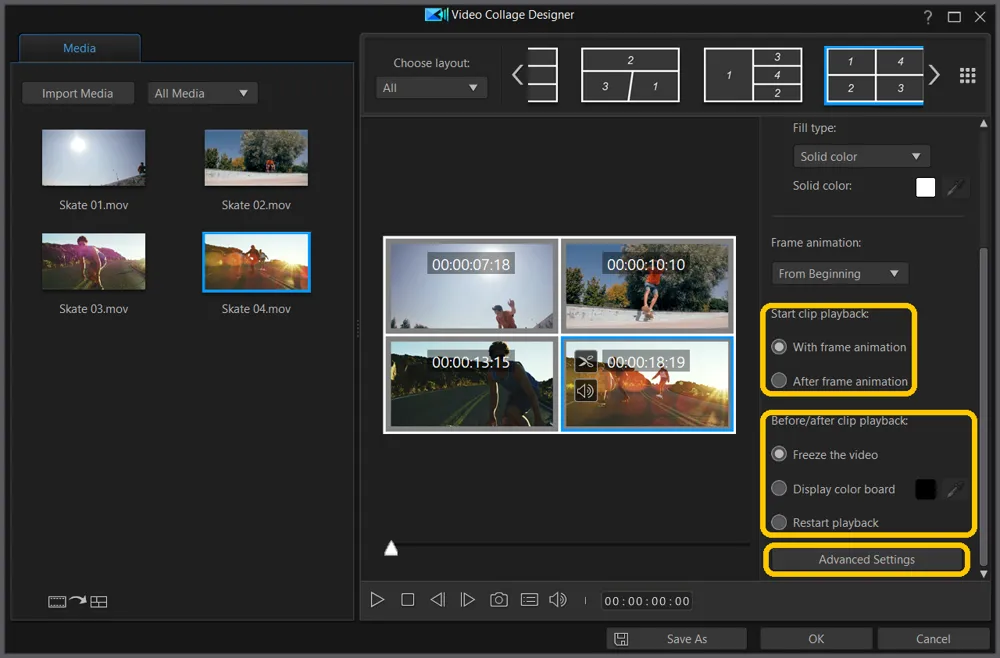Show next layouts with right arrow
The height and width of the screenshot is (658, 1000).
934,75
